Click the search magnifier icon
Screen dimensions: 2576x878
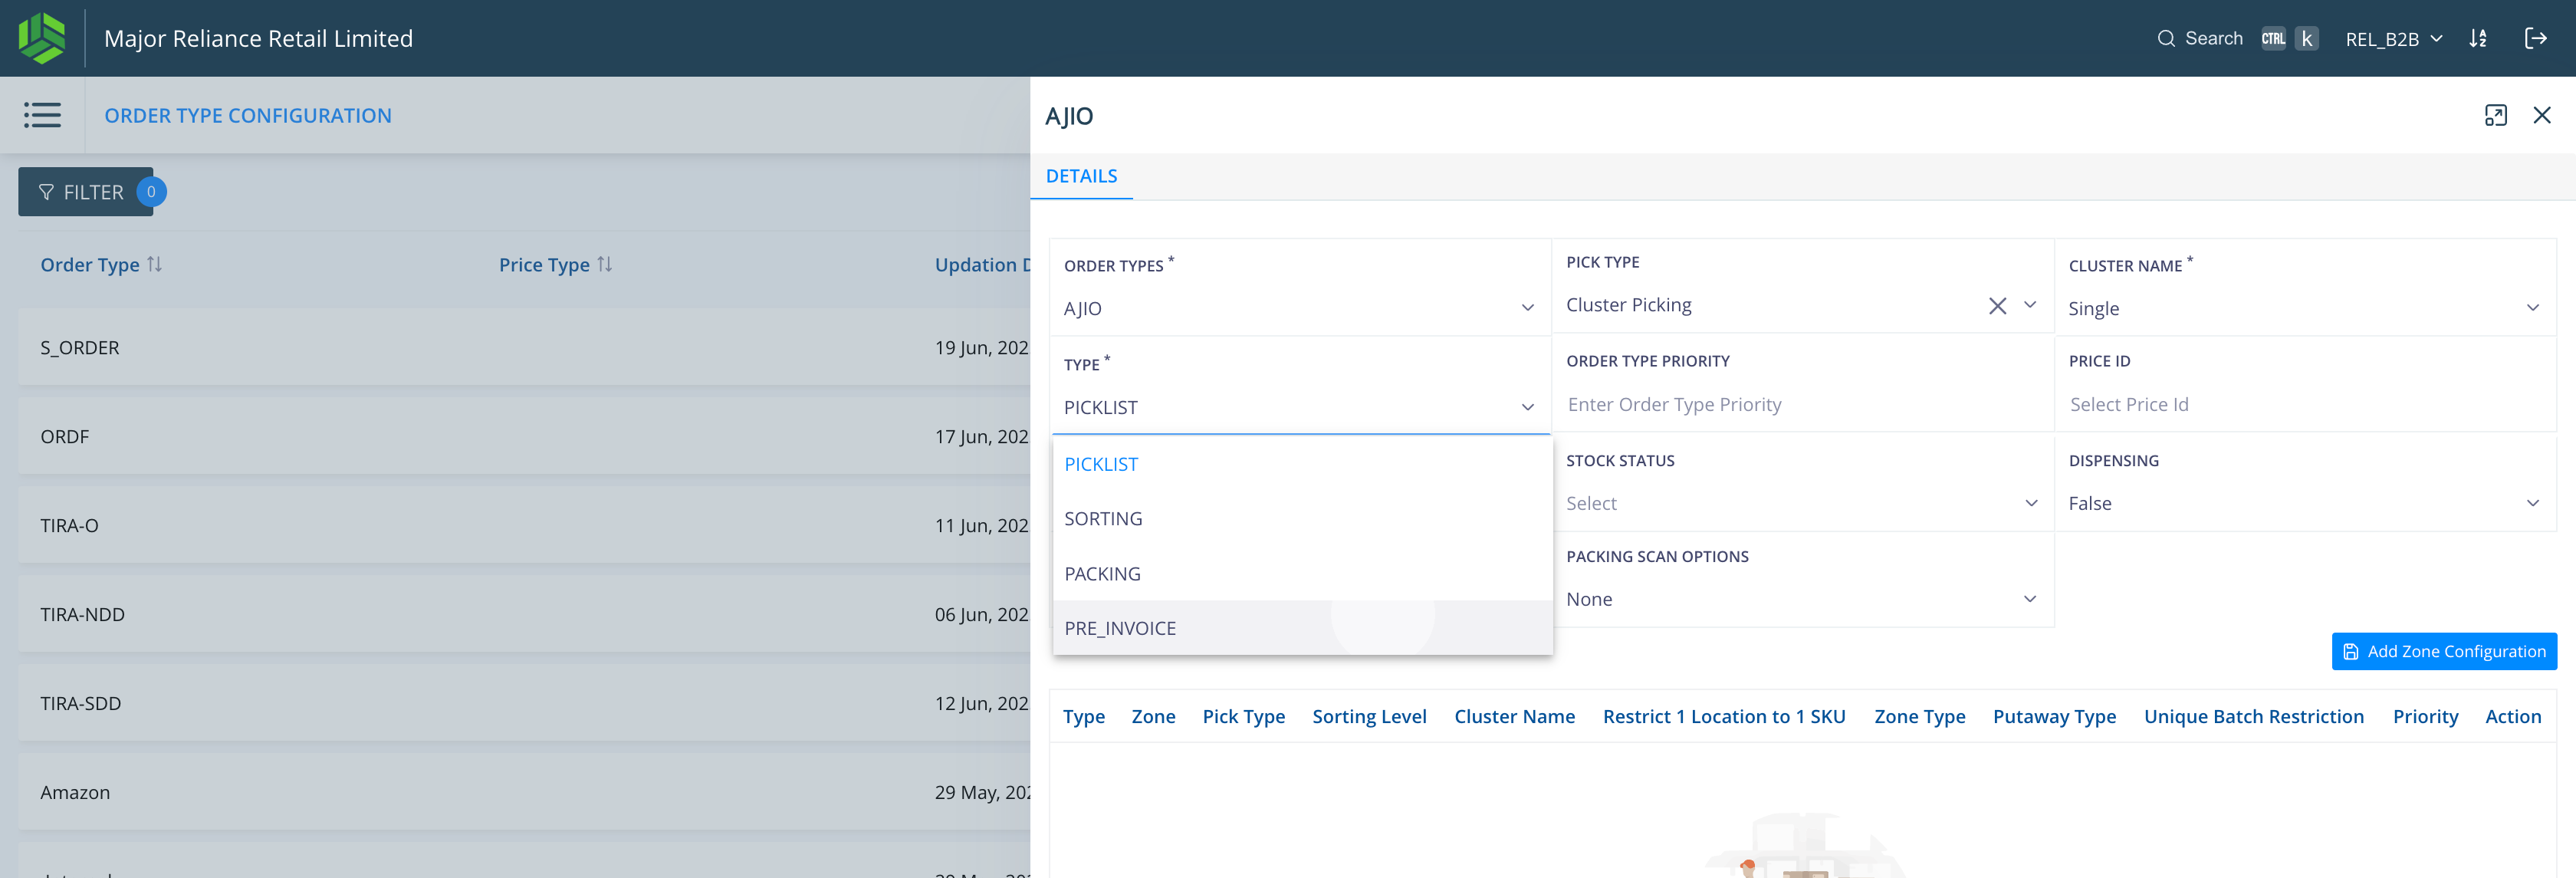point(2166,39)
